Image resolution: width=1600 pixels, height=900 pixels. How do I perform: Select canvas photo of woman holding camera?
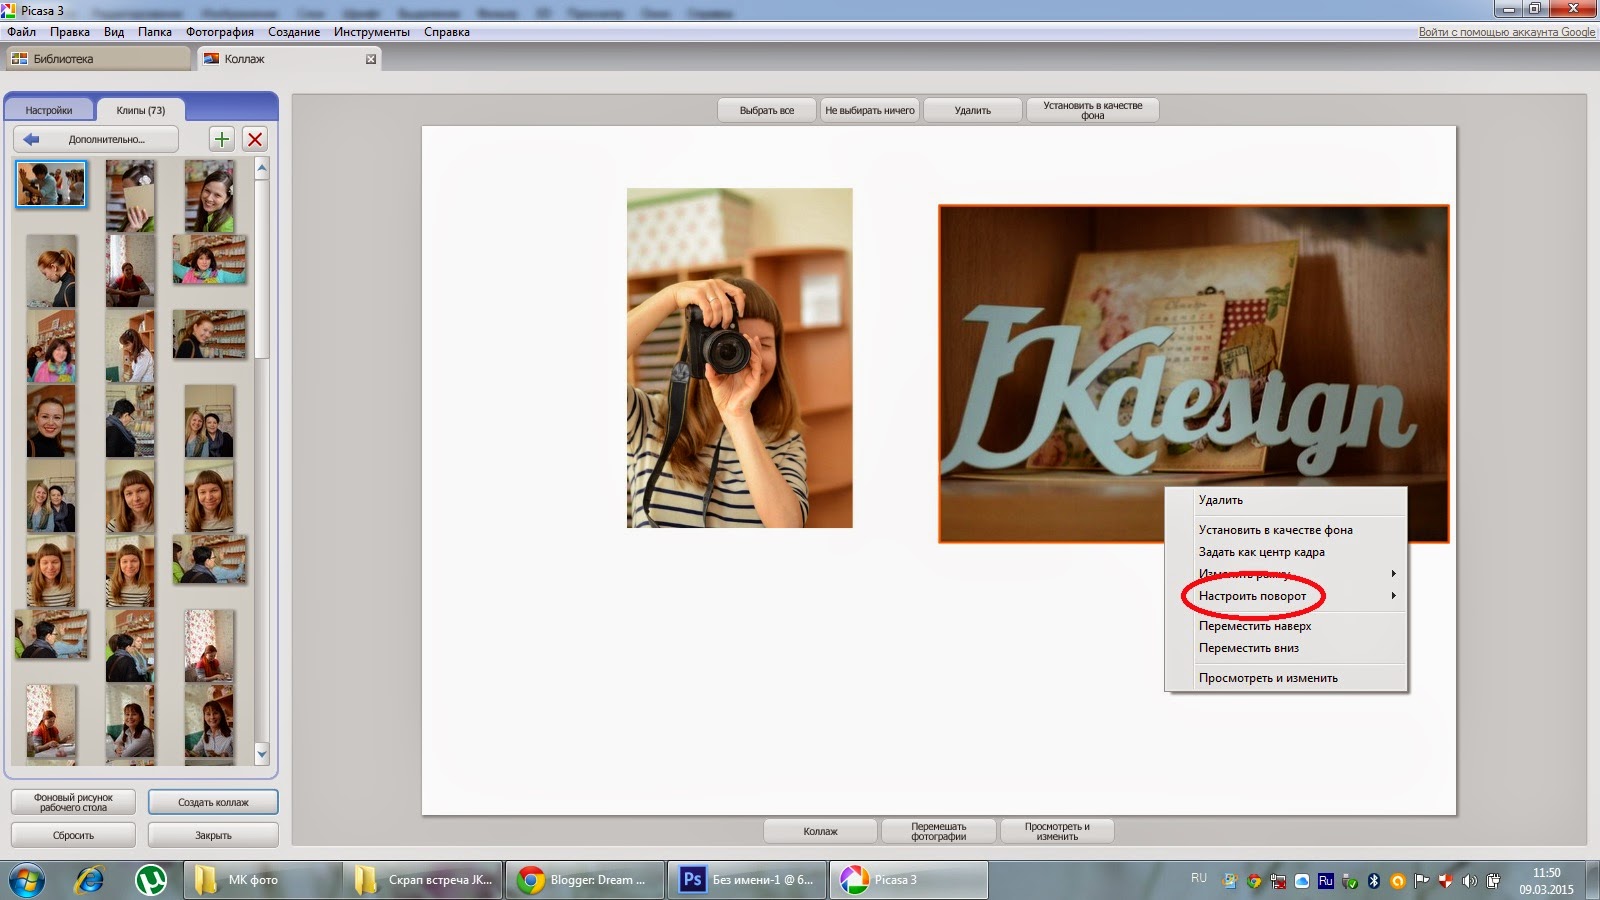pos(740,358)
